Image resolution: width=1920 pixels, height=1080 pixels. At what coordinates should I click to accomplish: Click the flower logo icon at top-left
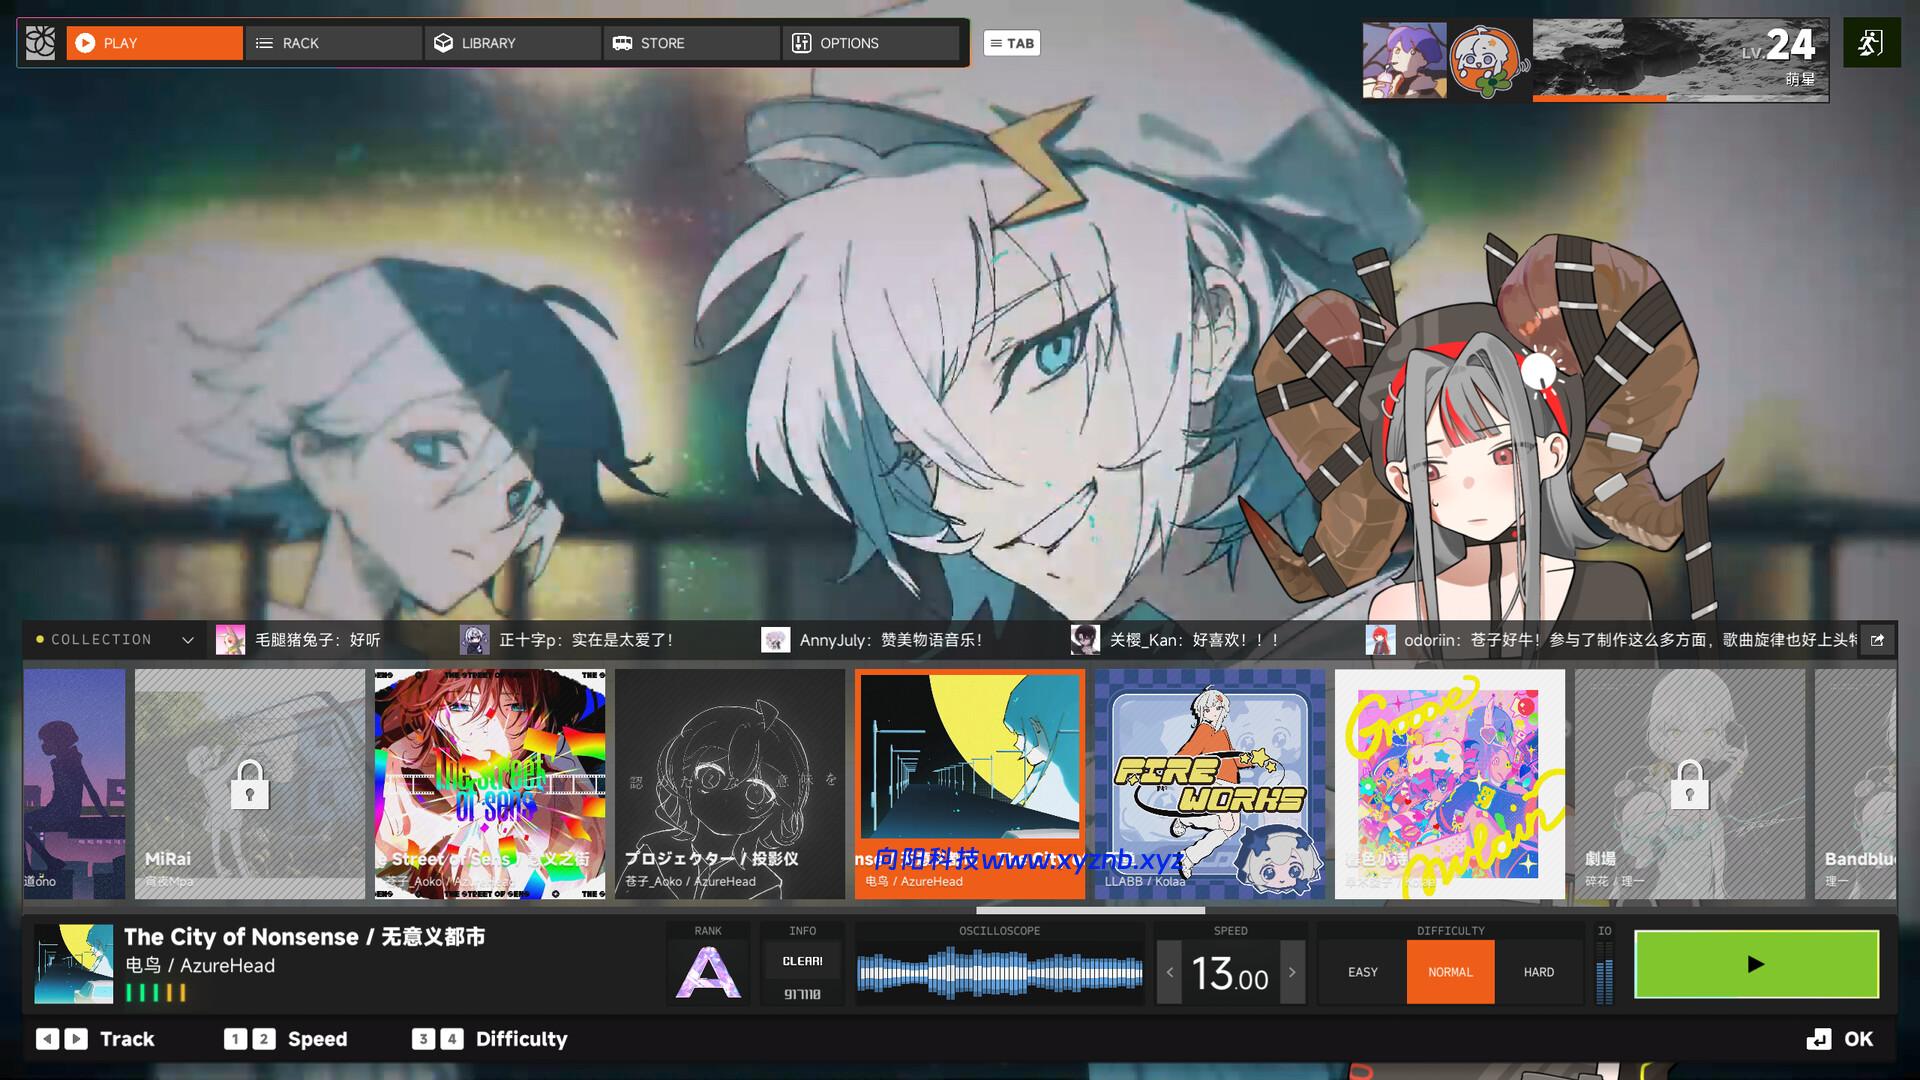point(40,43)
